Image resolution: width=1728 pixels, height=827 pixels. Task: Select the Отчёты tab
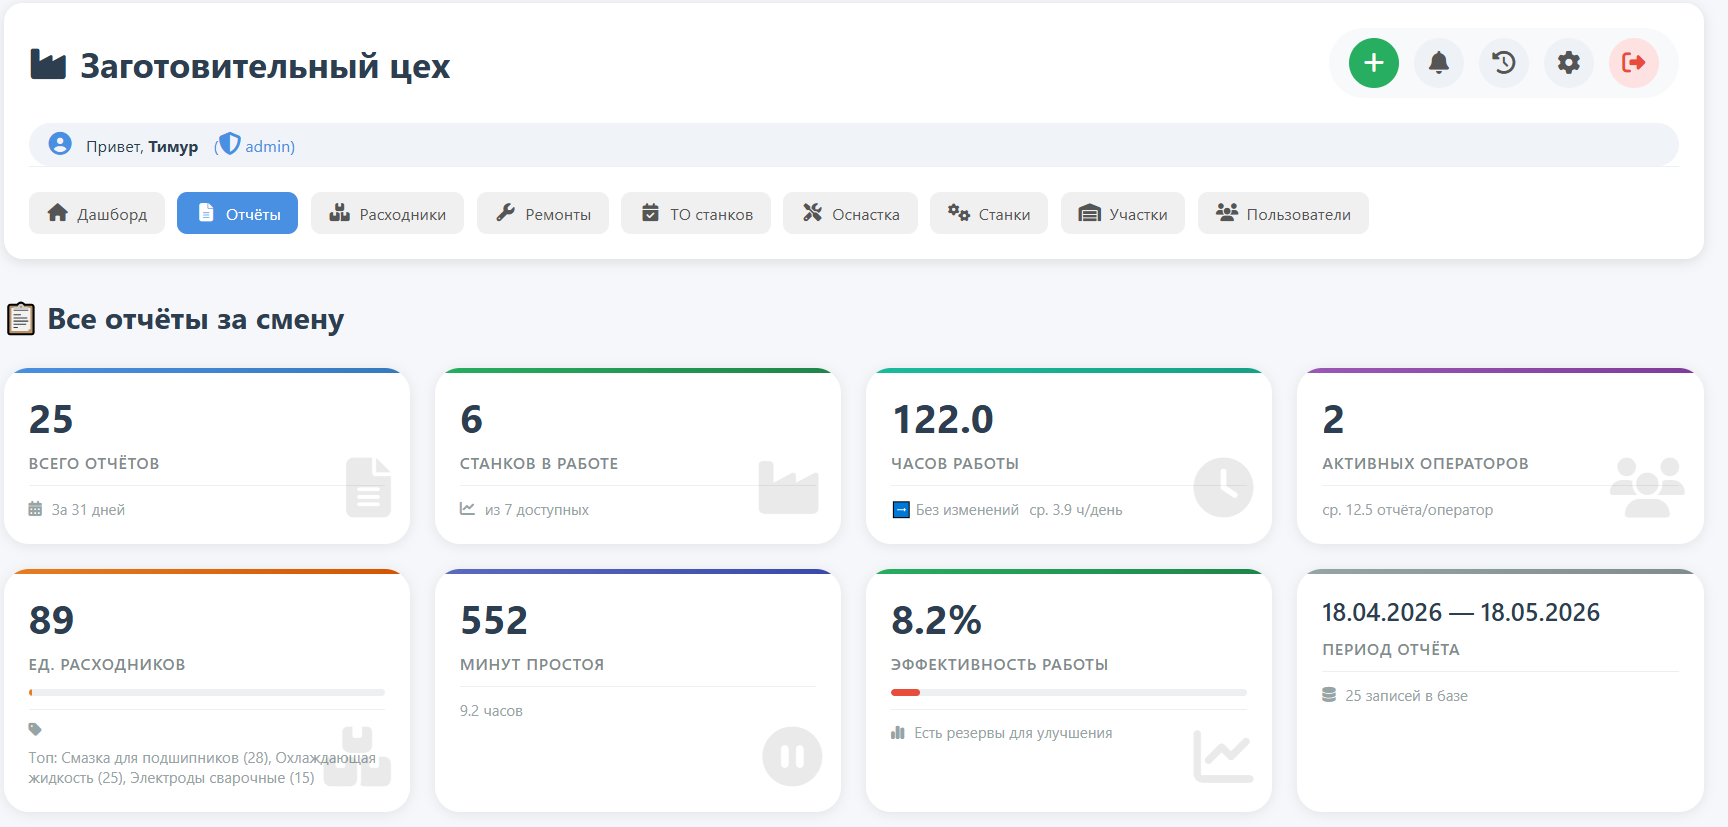point(238,213)
